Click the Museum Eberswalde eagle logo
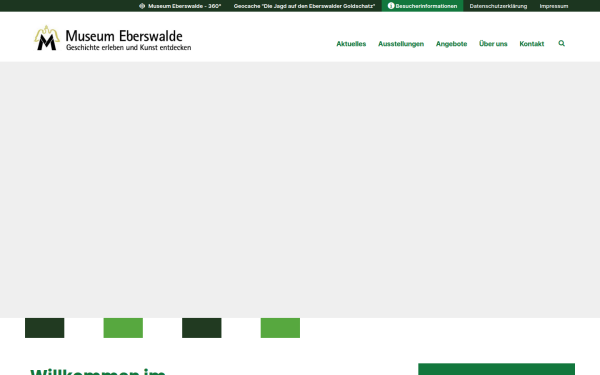The image size is (600, 375). pos(47,38)
